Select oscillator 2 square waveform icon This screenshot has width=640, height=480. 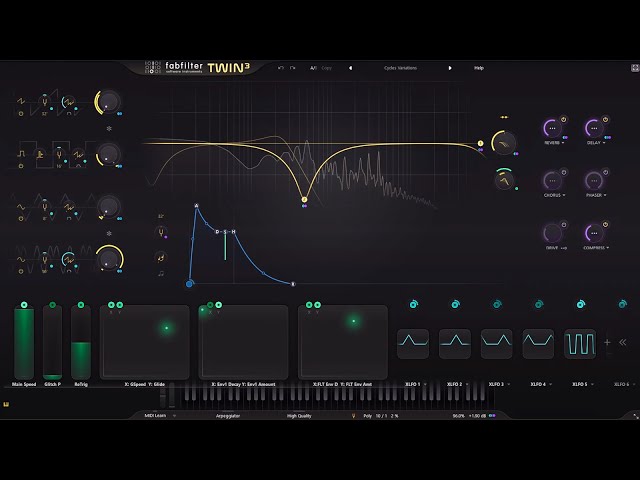coord(21,153)
